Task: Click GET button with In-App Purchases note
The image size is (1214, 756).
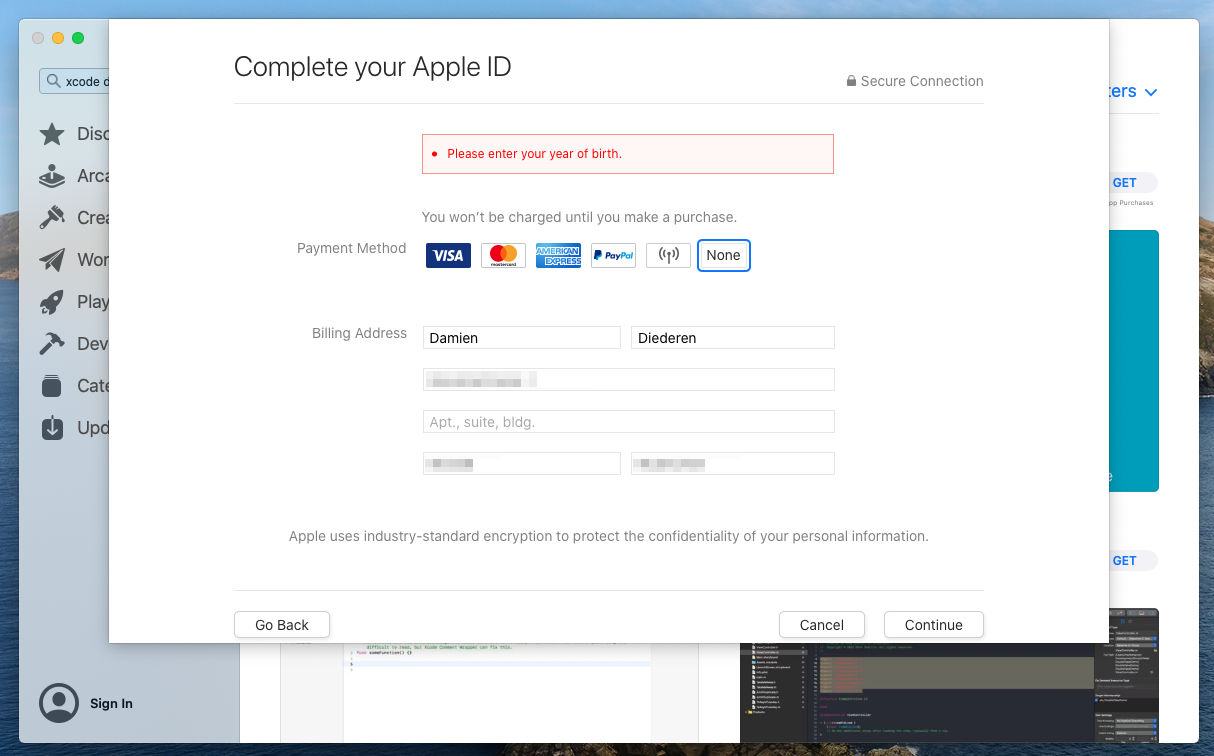Action: click(x=1131, y=183)
